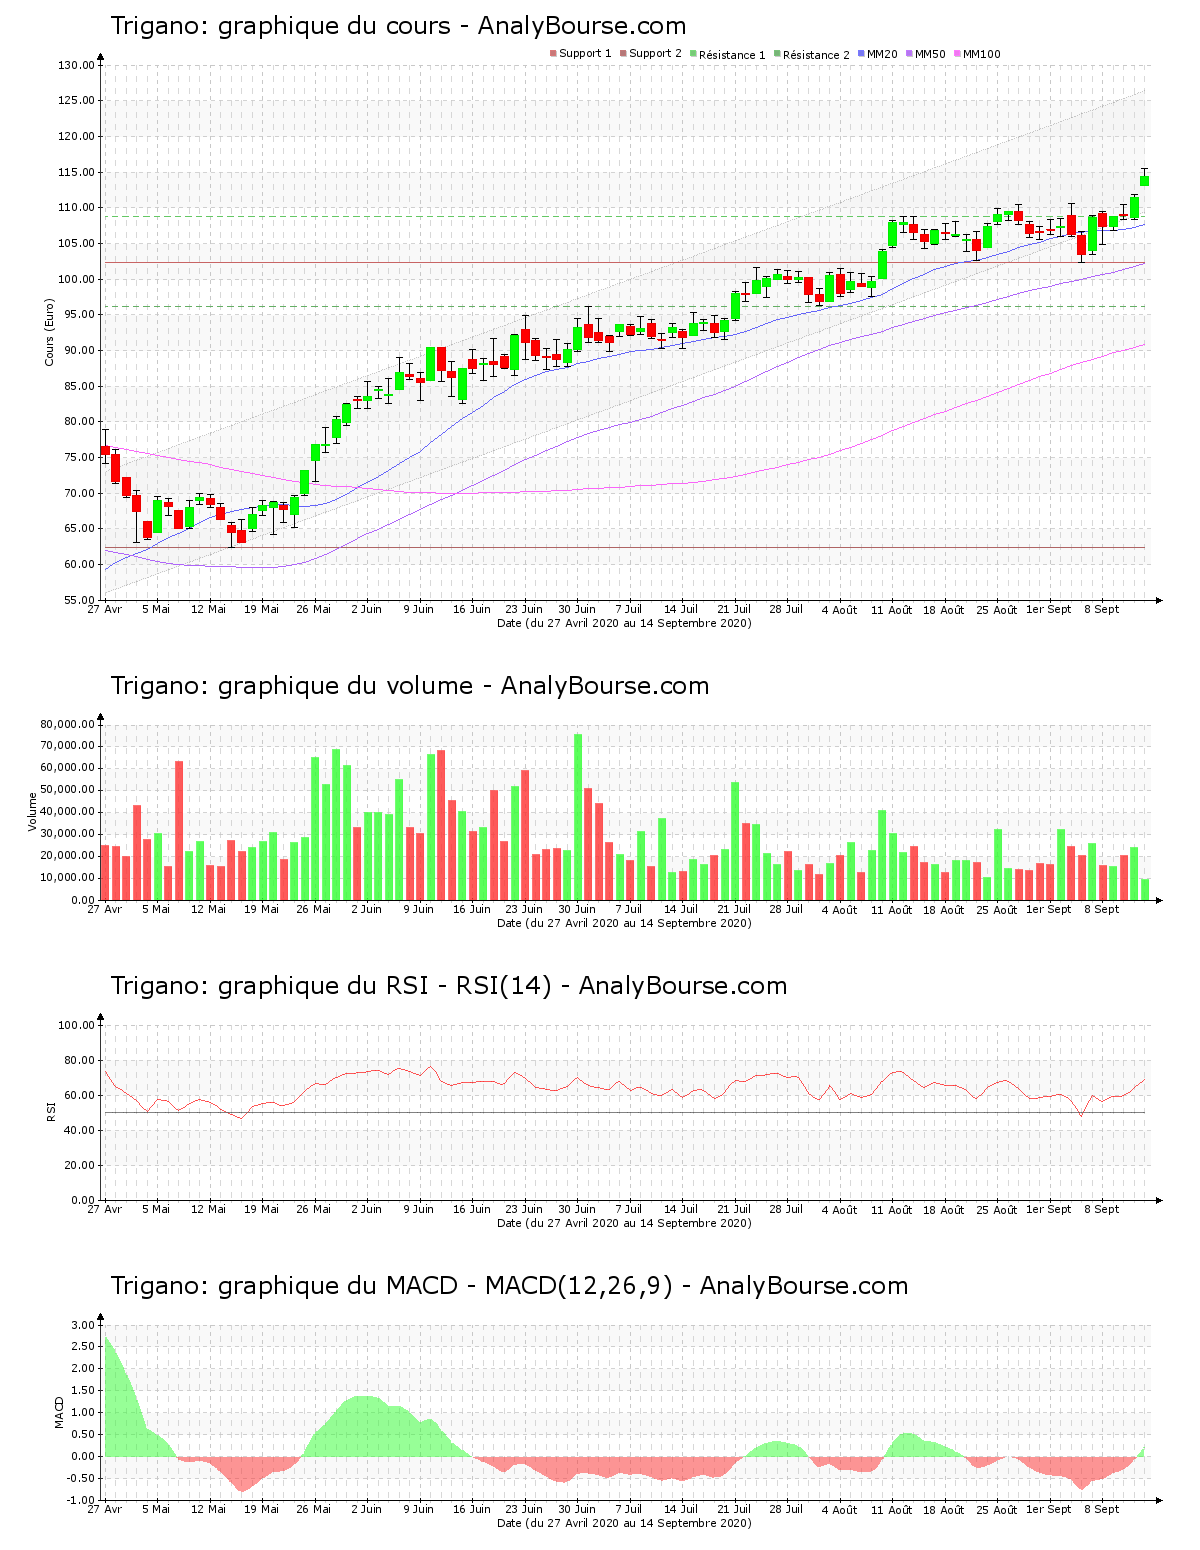Click '8 Sept' on MACD chart axis
This screenshot has height=1550, width=1200.
point(1102,1509)
